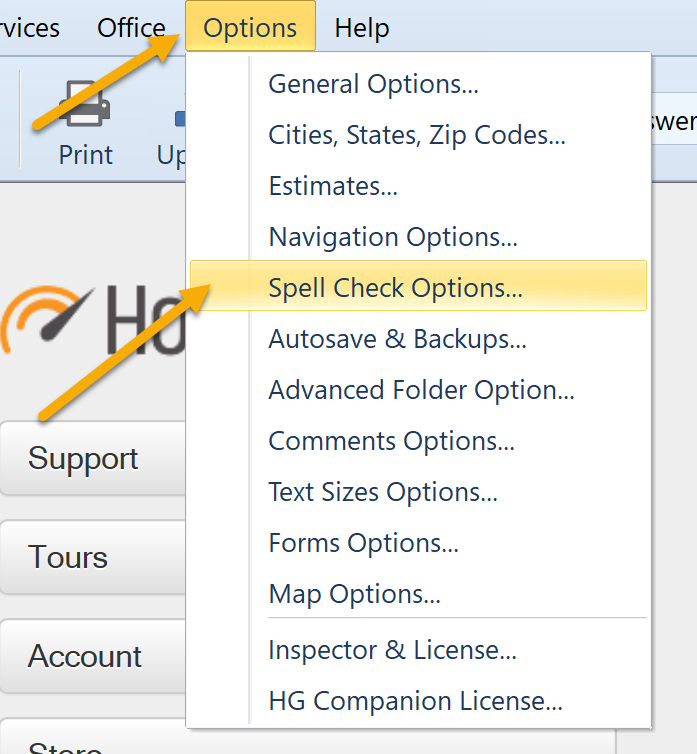The height and width of the screenshot is (754, 697).
Task: Open Autosave & Backups settings
Action: 397,339
